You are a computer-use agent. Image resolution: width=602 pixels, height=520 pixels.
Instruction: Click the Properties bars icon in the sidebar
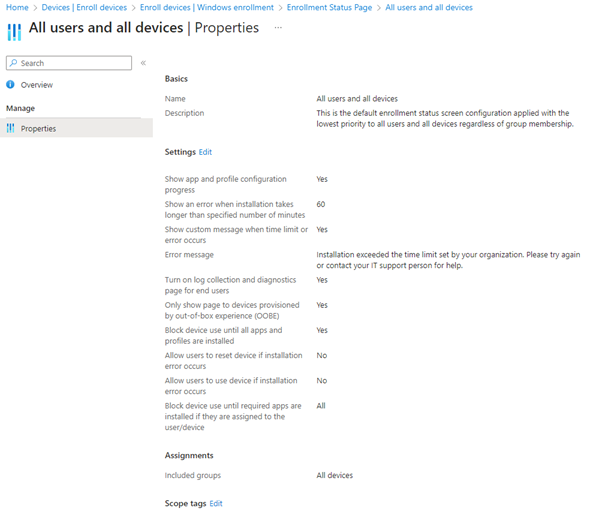11,128
